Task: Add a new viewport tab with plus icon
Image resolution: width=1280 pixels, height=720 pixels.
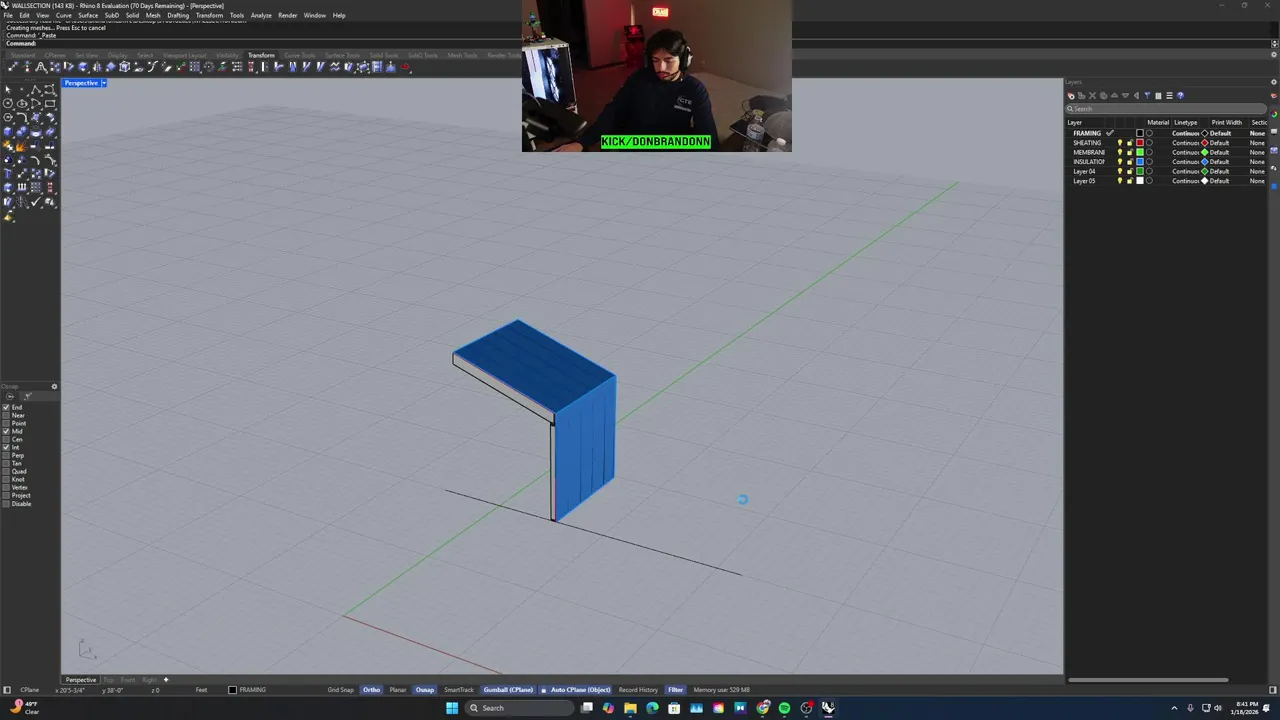Action: (166, 680)
